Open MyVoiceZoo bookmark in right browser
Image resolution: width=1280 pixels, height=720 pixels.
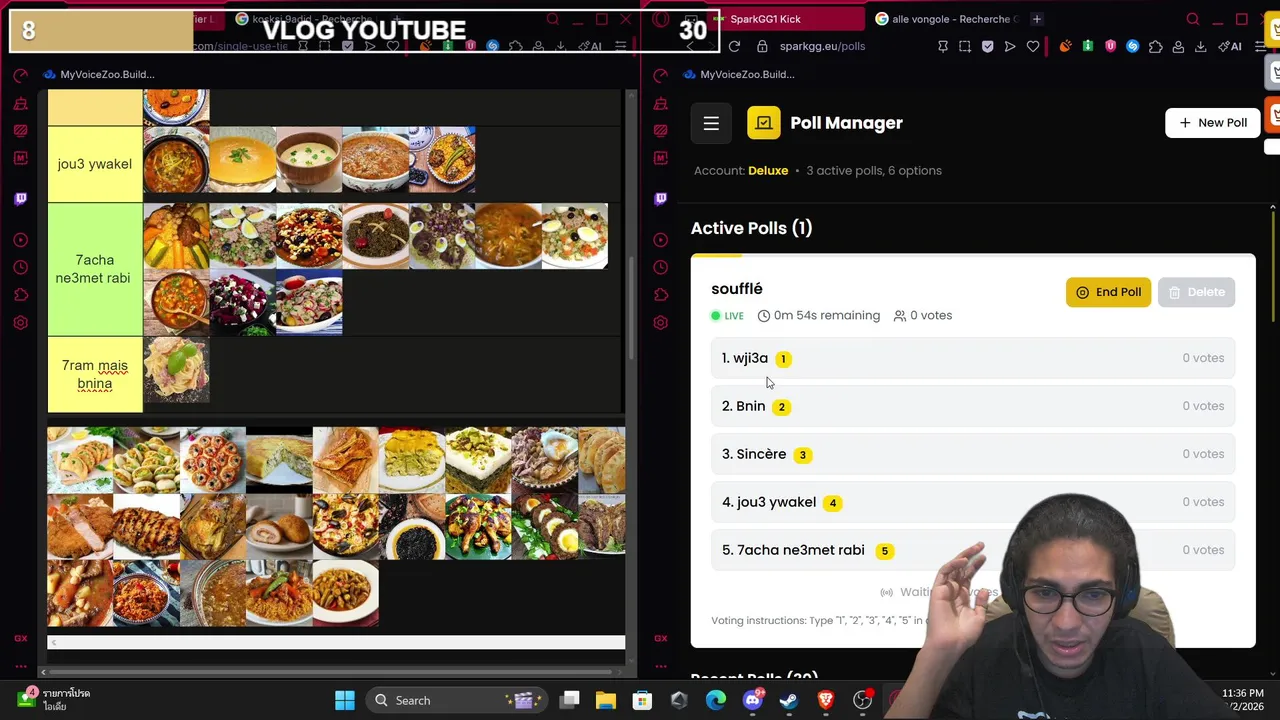[738, 74]
